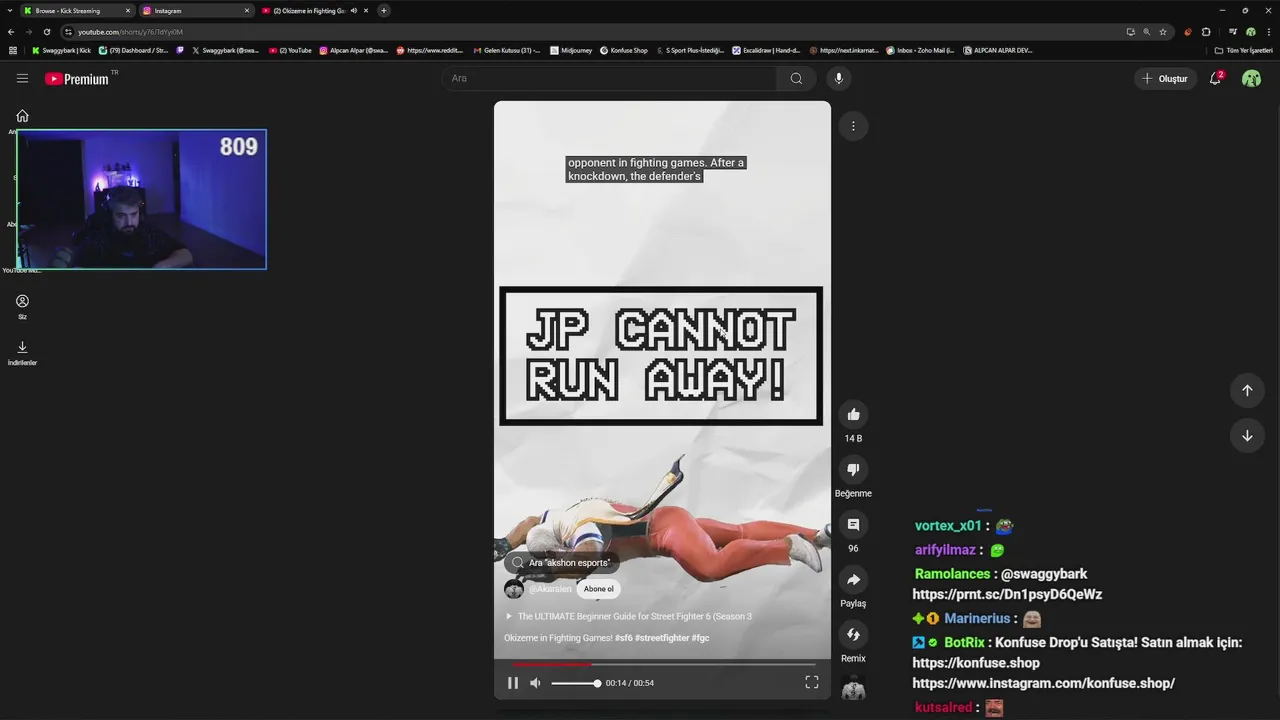Open the Excalidraw bookmark
The width and height of the screenshot is (1280, 720).
767,50
